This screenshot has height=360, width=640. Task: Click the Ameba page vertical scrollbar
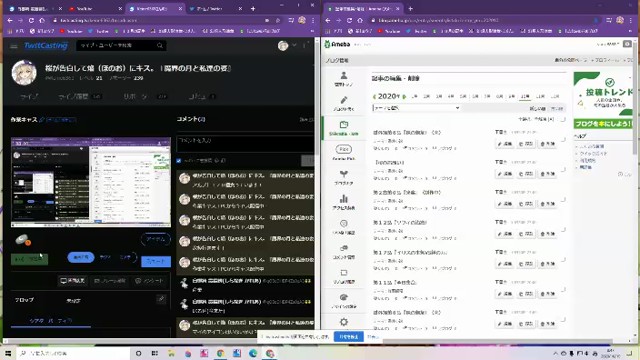click(636, 98)
